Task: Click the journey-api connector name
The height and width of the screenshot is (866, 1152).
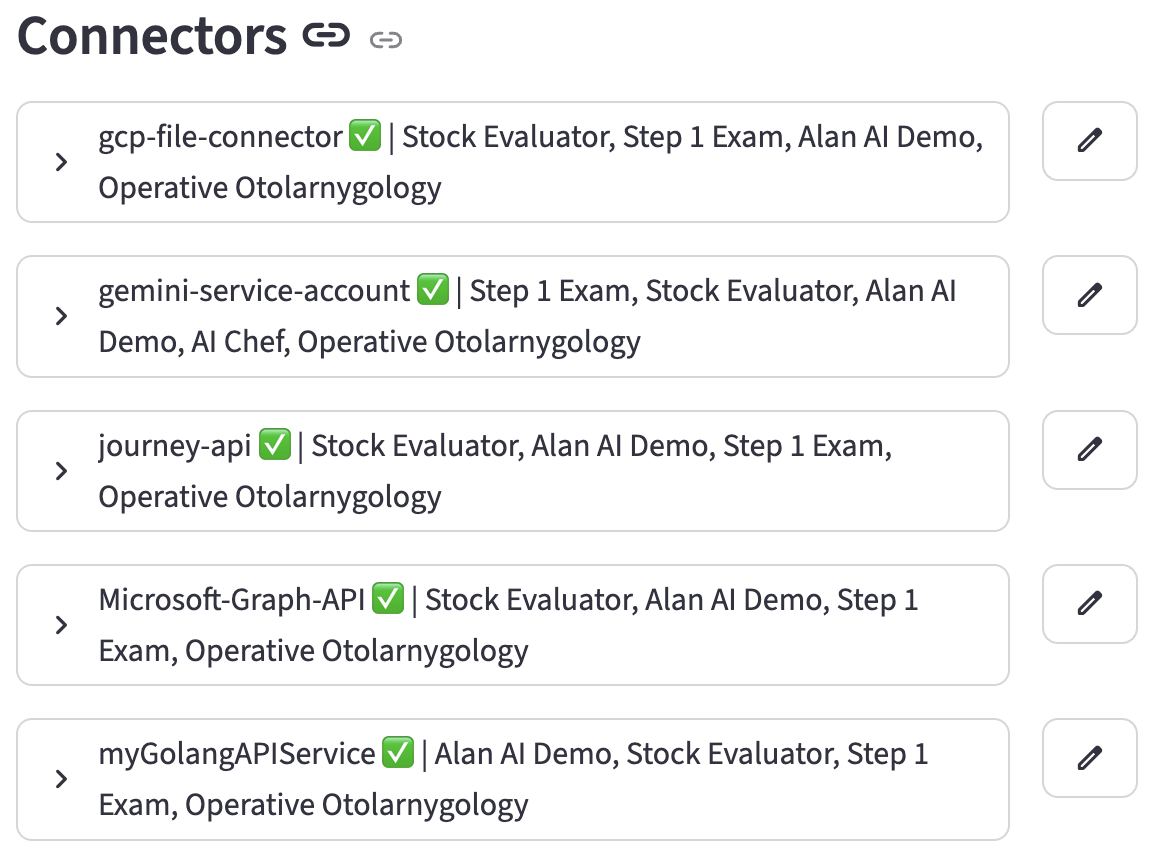Action: 174,446
